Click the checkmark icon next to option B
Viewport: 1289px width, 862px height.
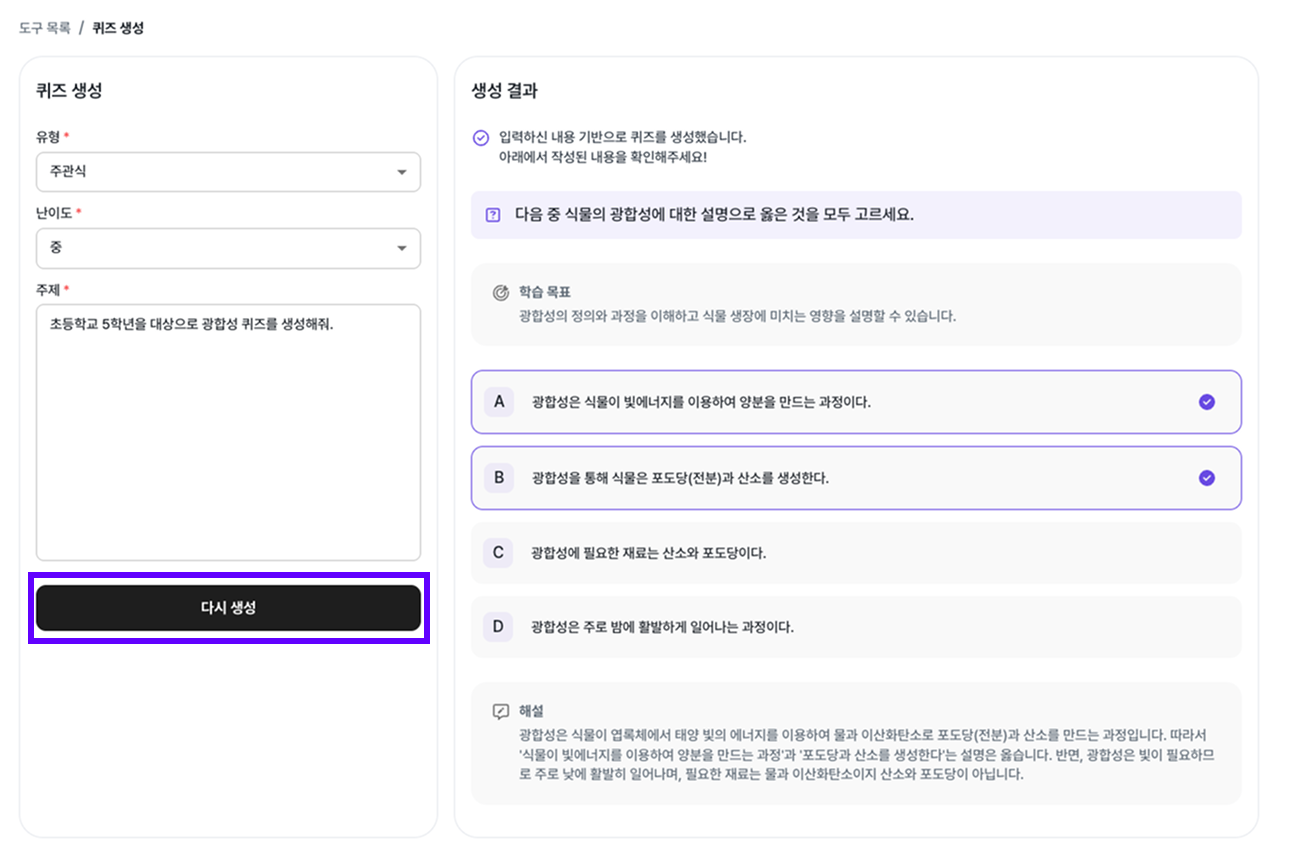tap(1206, 477)
